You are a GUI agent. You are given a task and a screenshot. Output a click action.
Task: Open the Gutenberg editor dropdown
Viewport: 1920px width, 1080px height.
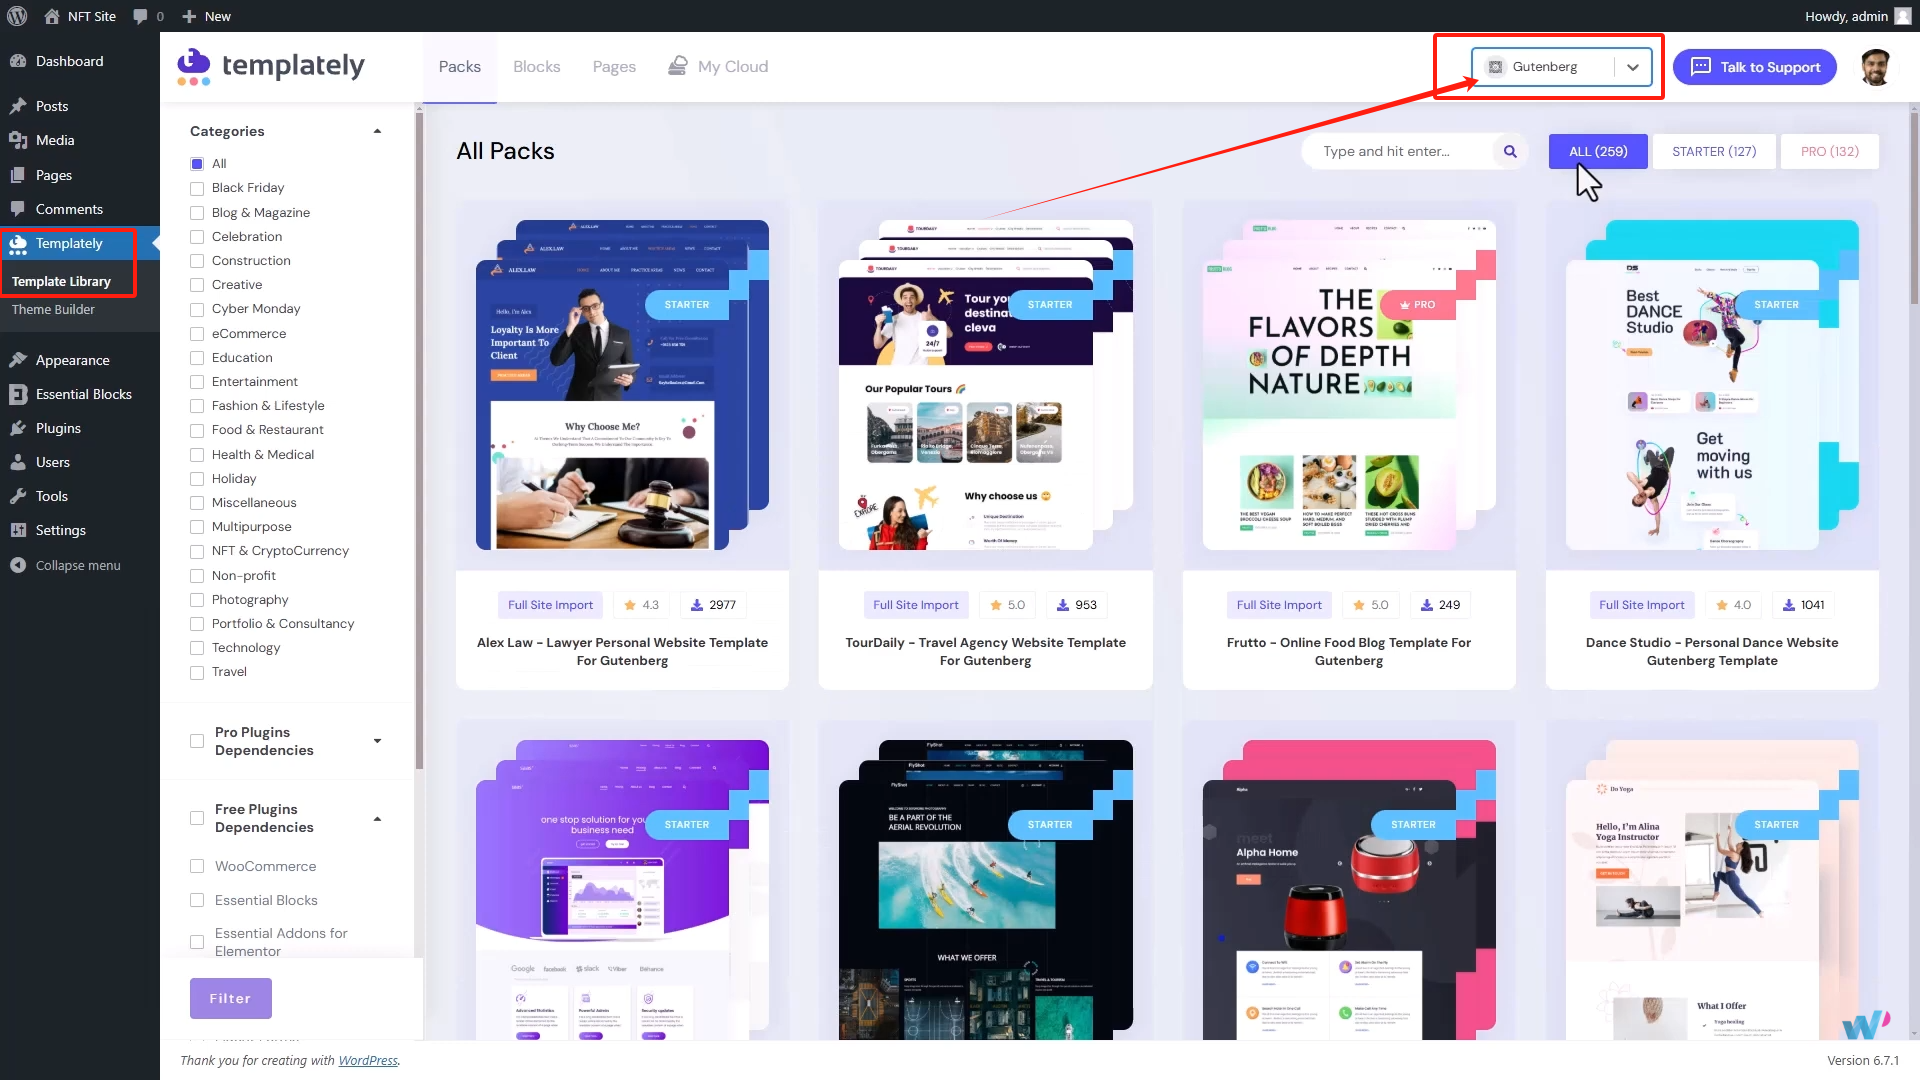click(x=1633, y=67)
